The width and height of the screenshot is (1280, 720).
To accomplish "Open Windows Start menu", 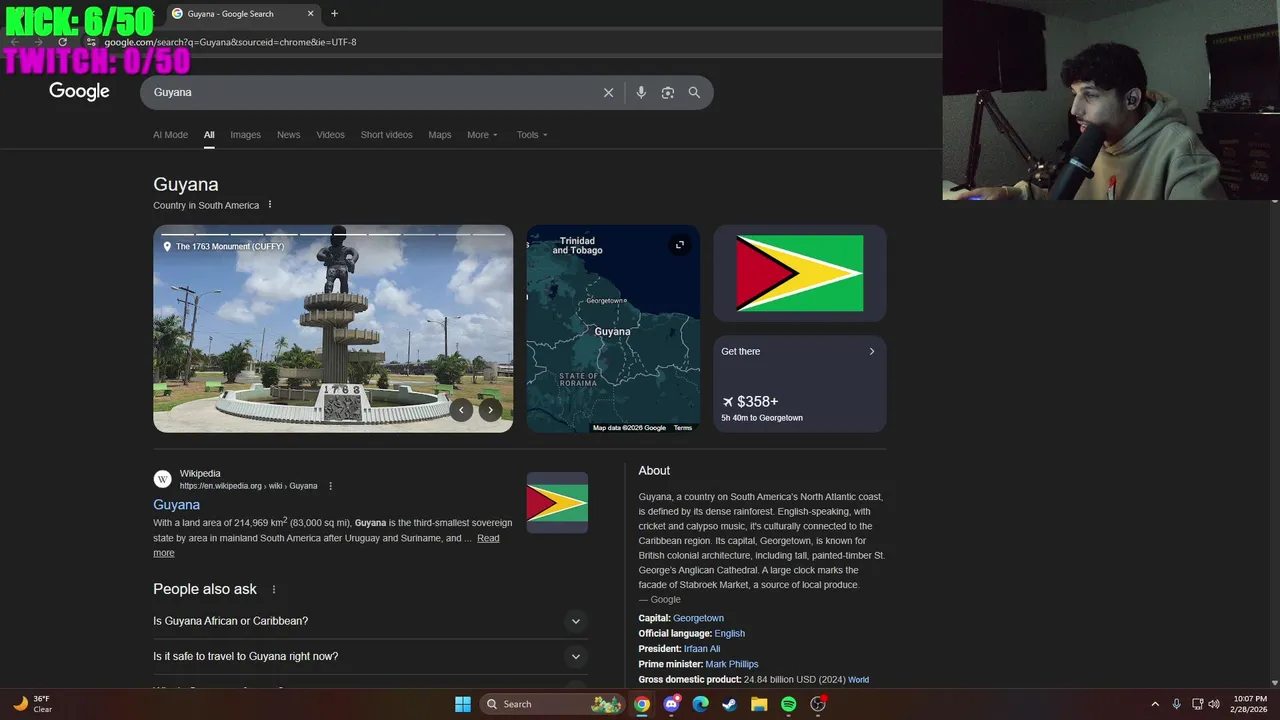I will click(463, 704).
